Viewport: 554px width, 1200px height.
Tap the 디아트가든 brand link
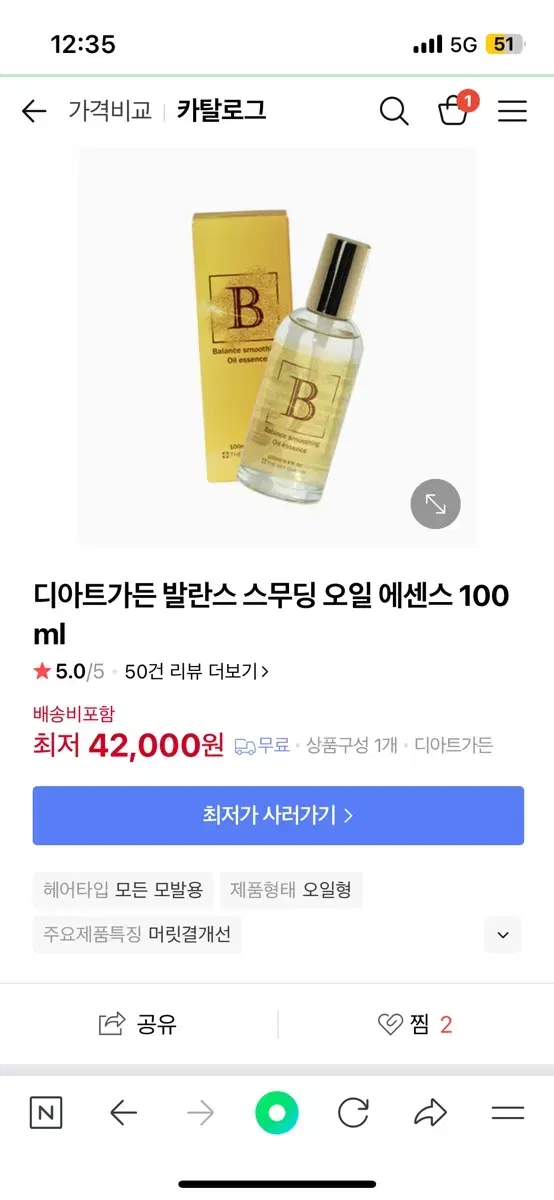(454, 745)
